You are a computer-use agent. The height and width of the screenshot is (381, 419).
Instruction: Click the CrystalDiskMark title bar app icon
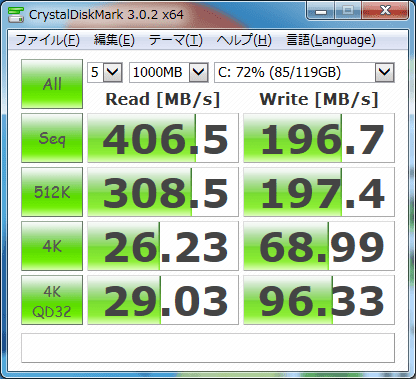[15, 14]
